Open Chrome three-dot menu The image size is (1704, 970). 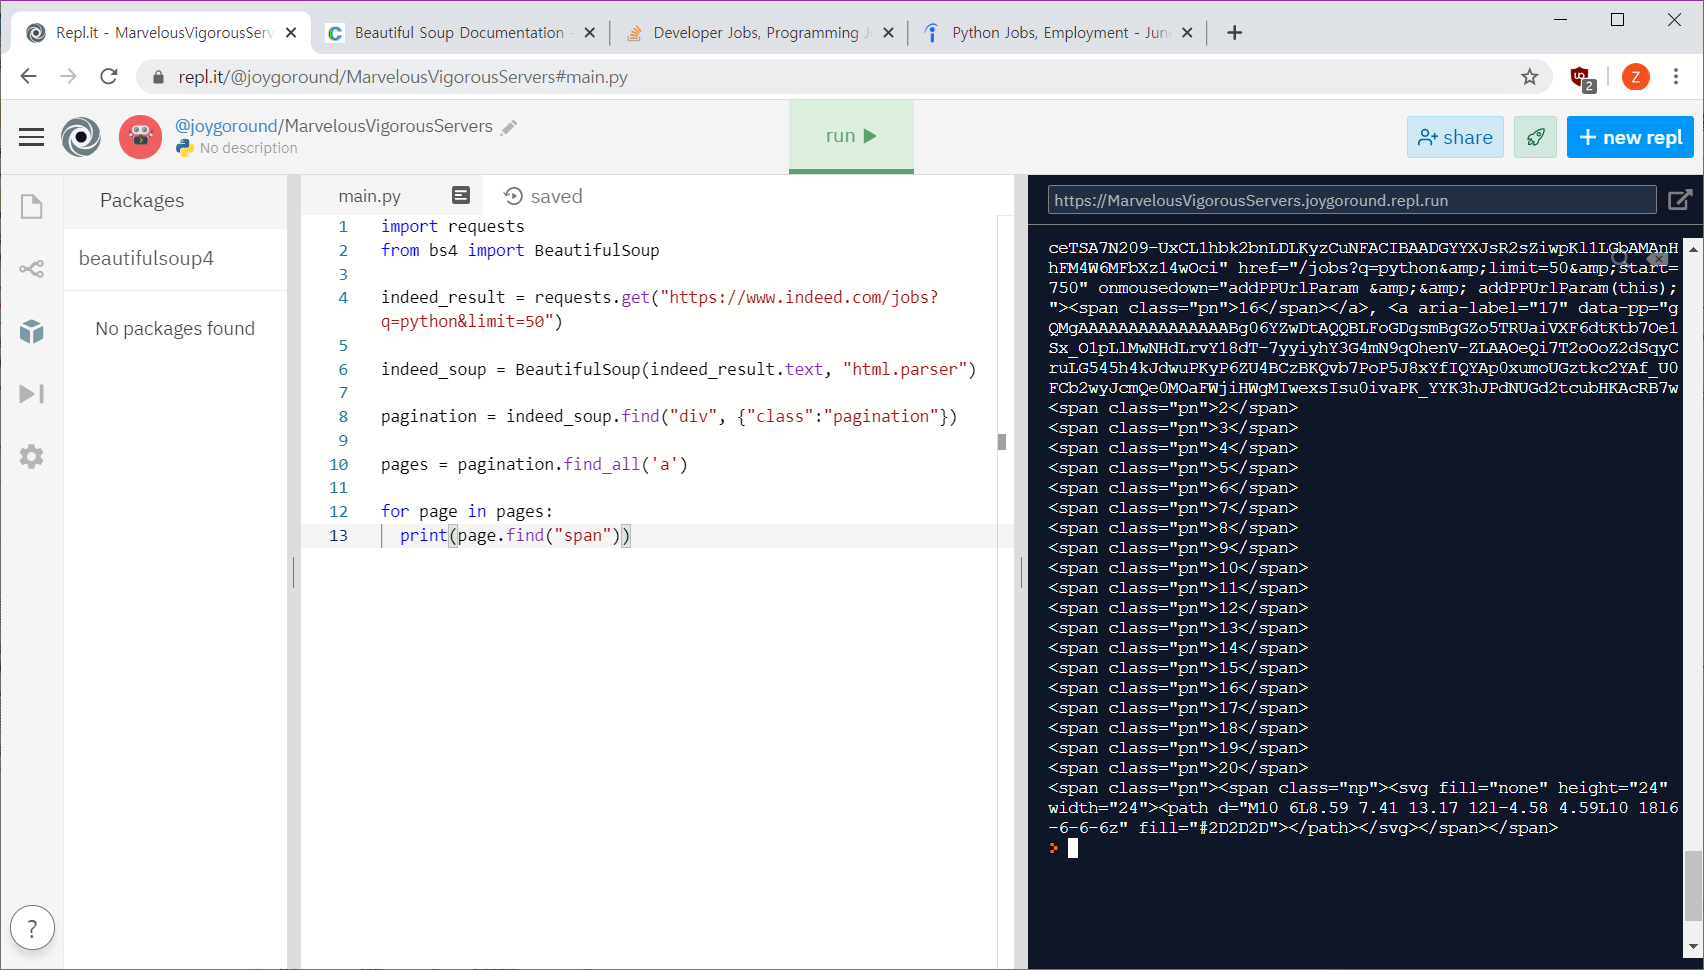point(1676,77)
